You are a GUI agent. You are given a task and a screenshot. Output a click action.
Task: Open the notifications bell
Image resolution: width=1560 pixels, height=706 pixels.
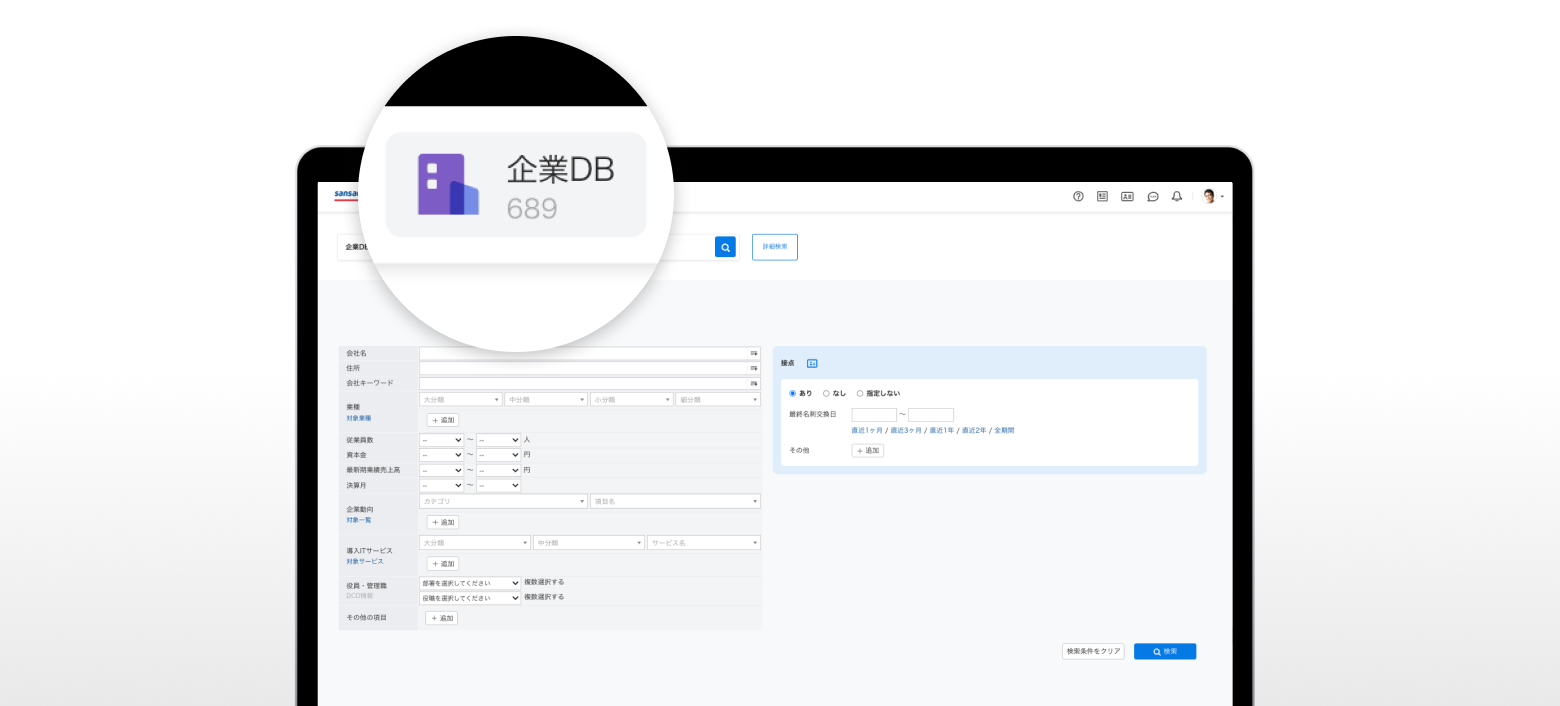click(x=1177, y=197)
